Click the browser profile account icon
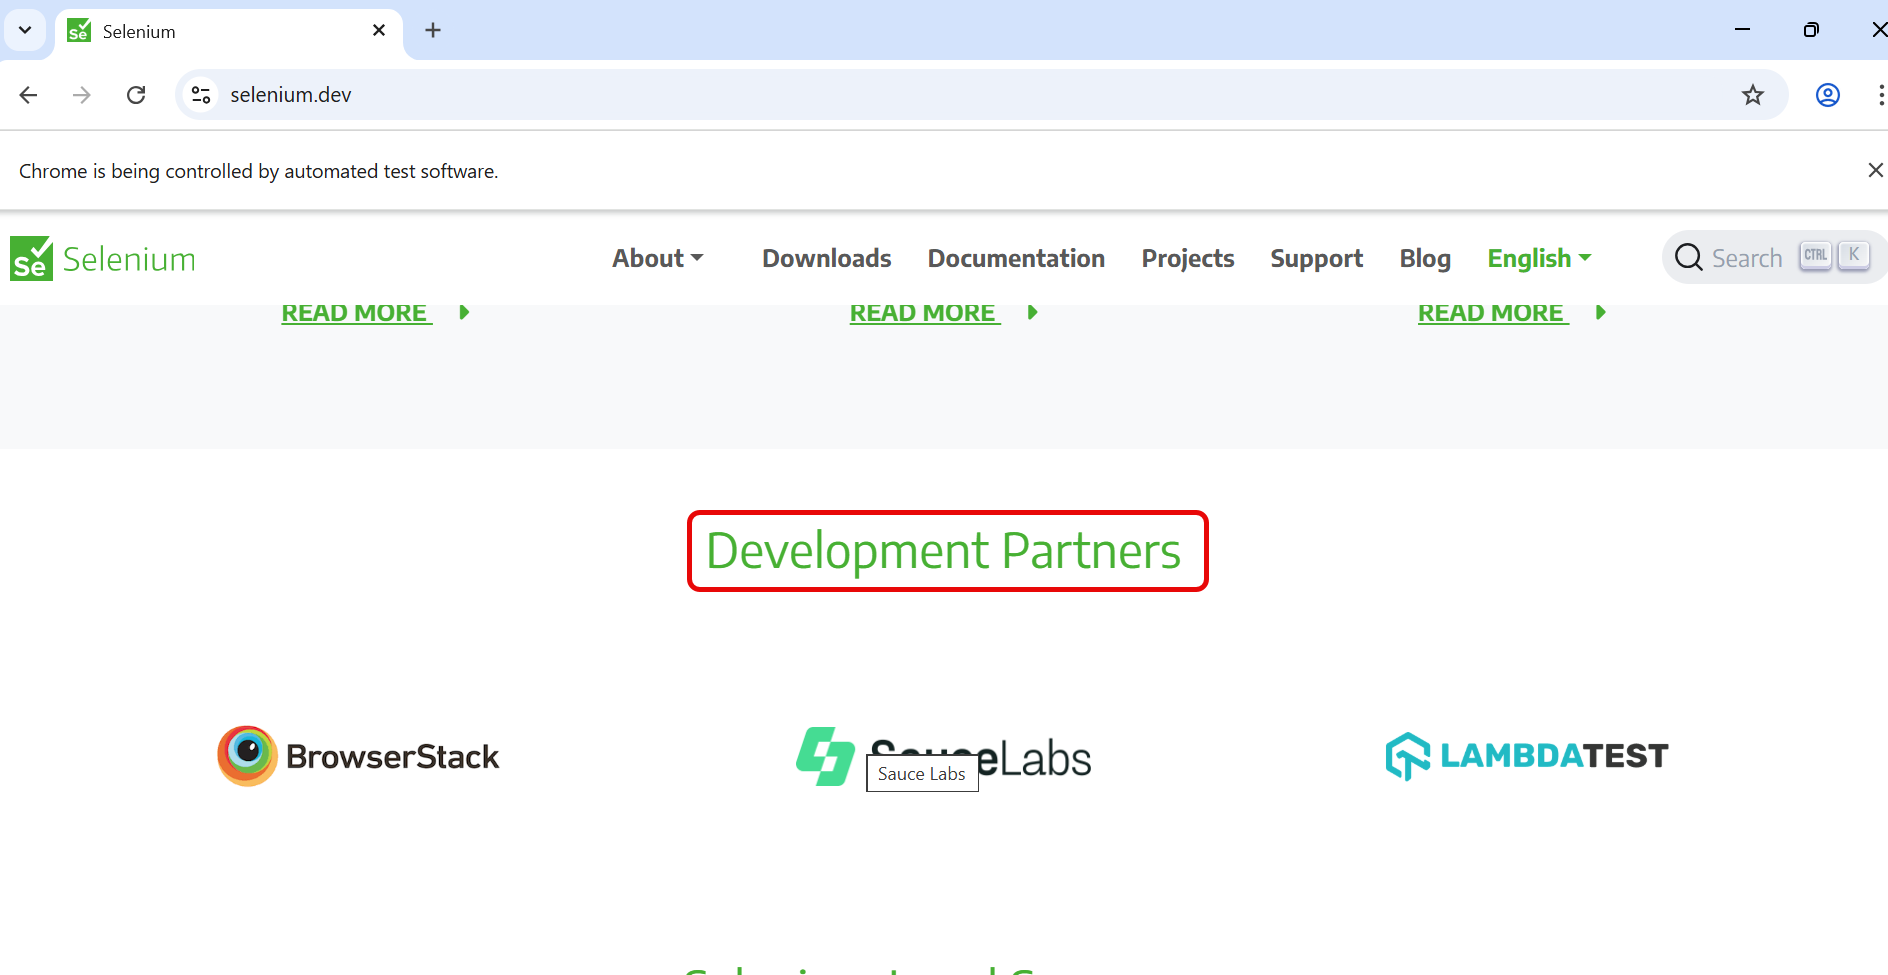The height and width of the screenshot is (975, 1888). [1827, 94]
